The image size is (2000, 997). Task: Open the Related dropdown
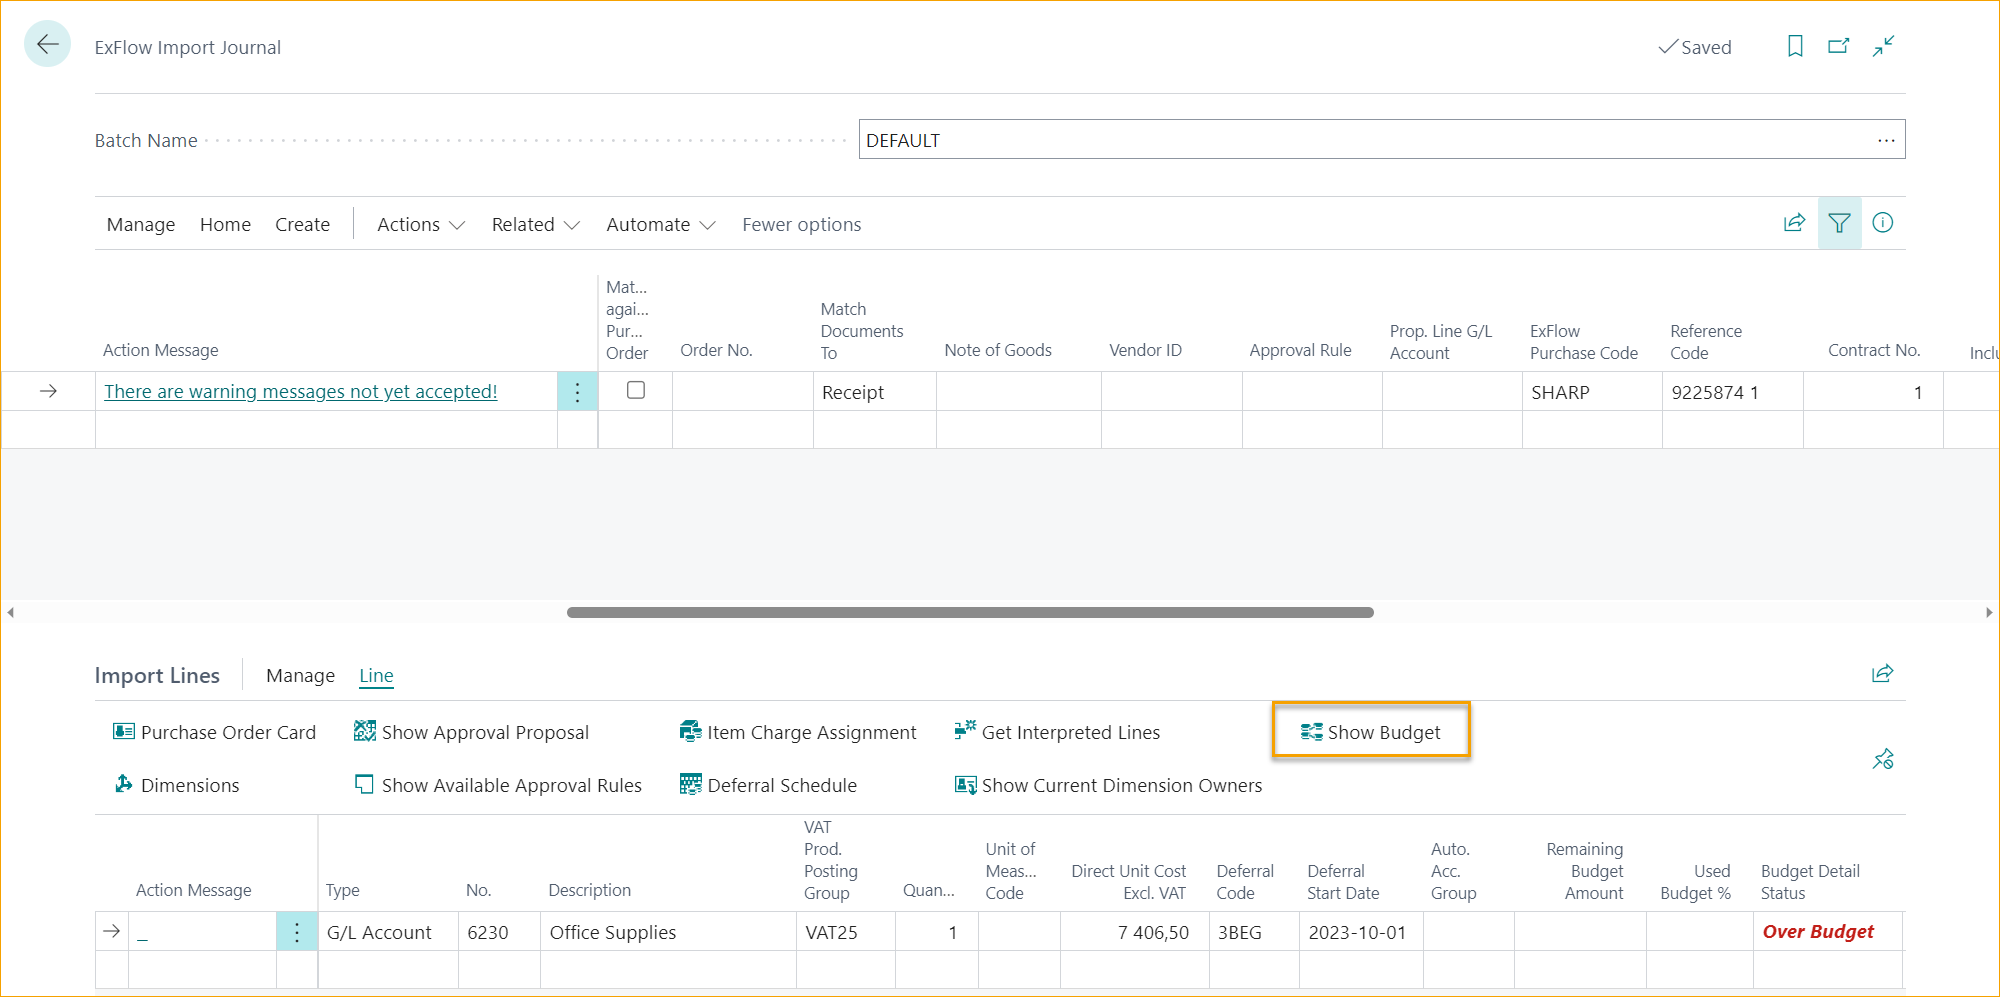pos(534,224)
